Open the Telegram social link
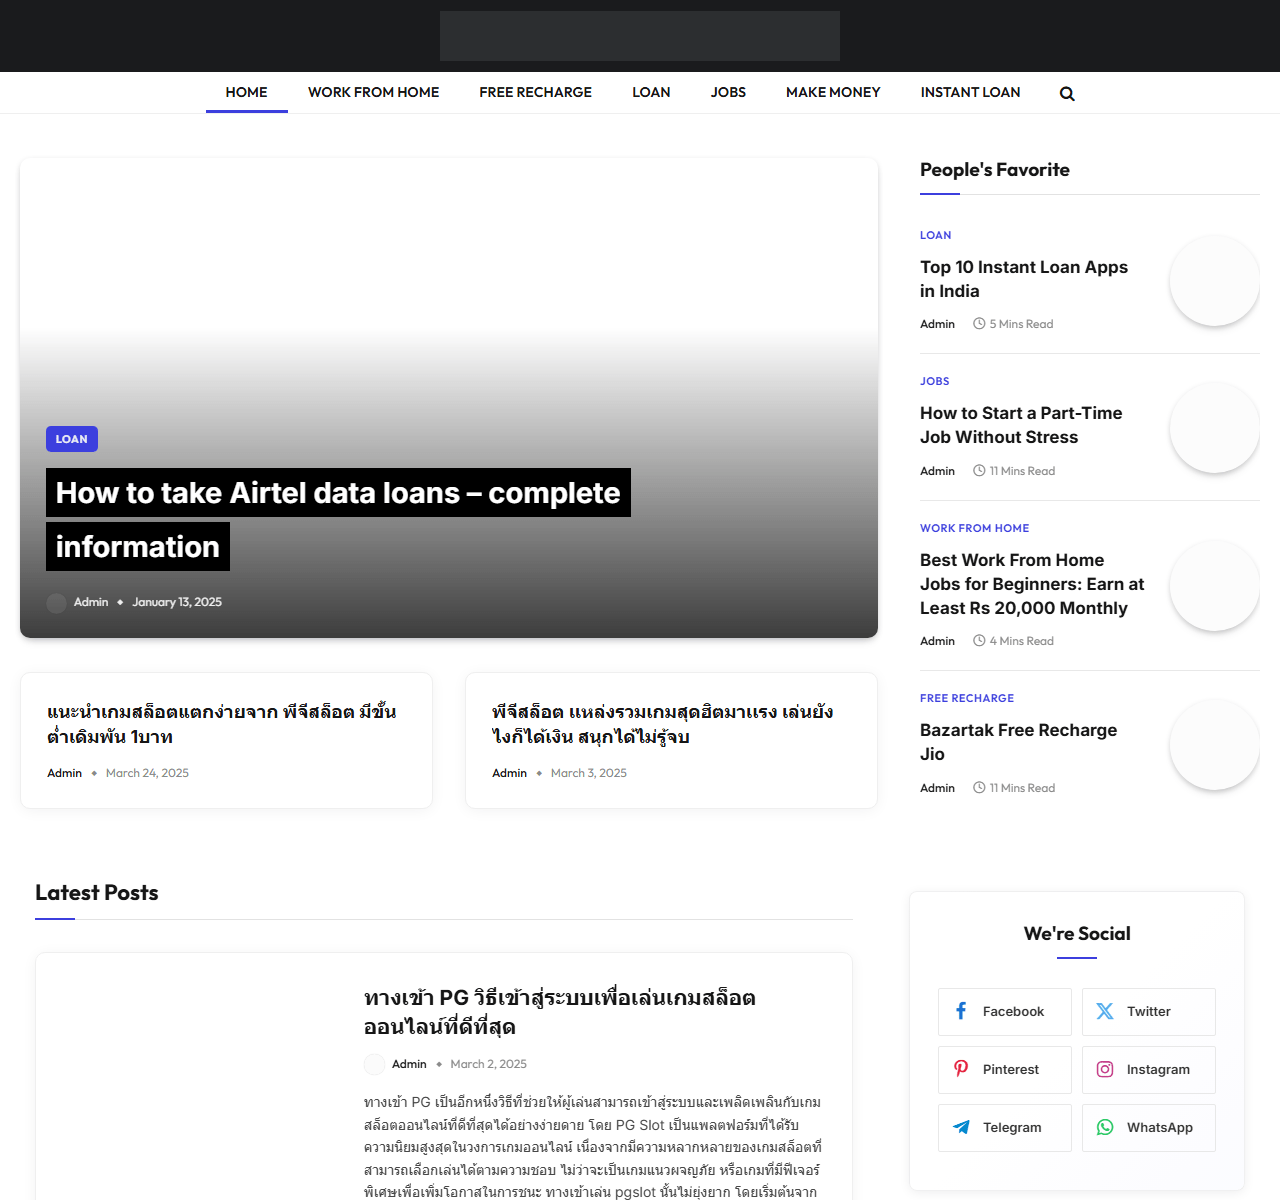Image resolution: width=1280 pixels, height=1200 pixels. pyautogui.click(x=1004, y=1128)
